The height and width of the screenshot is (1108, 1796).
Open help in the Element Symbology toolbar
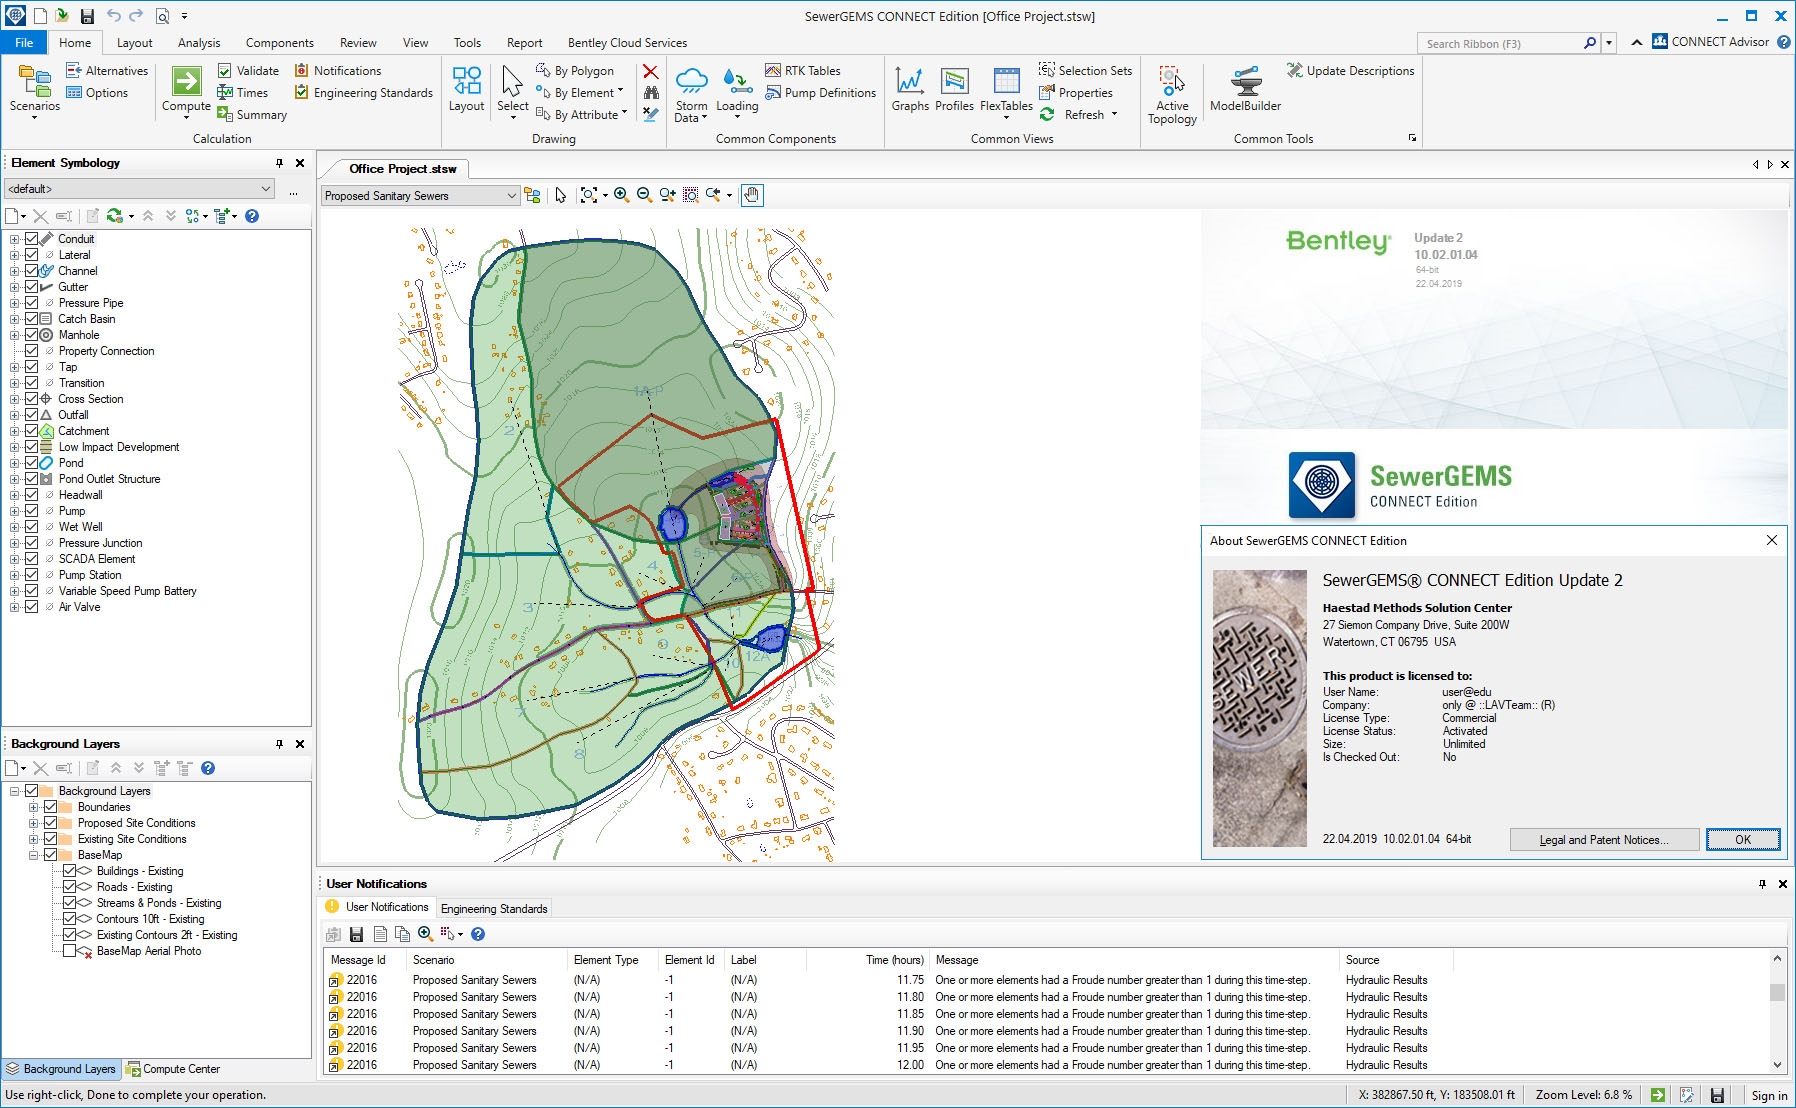pyautogui.click(x=252, y=216)
